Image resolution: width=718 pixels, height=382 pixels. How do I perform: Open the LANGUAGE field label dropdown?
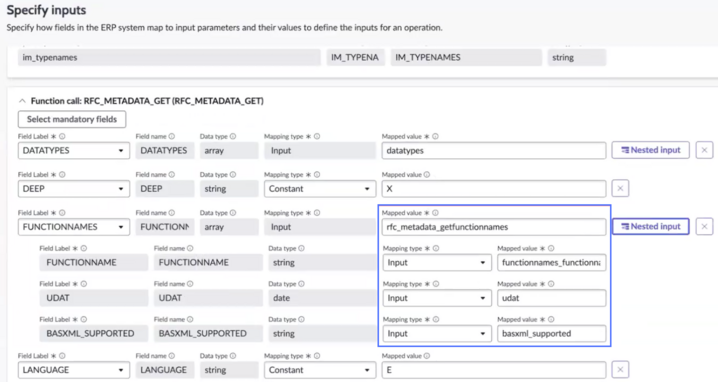(x=74, y=370)
